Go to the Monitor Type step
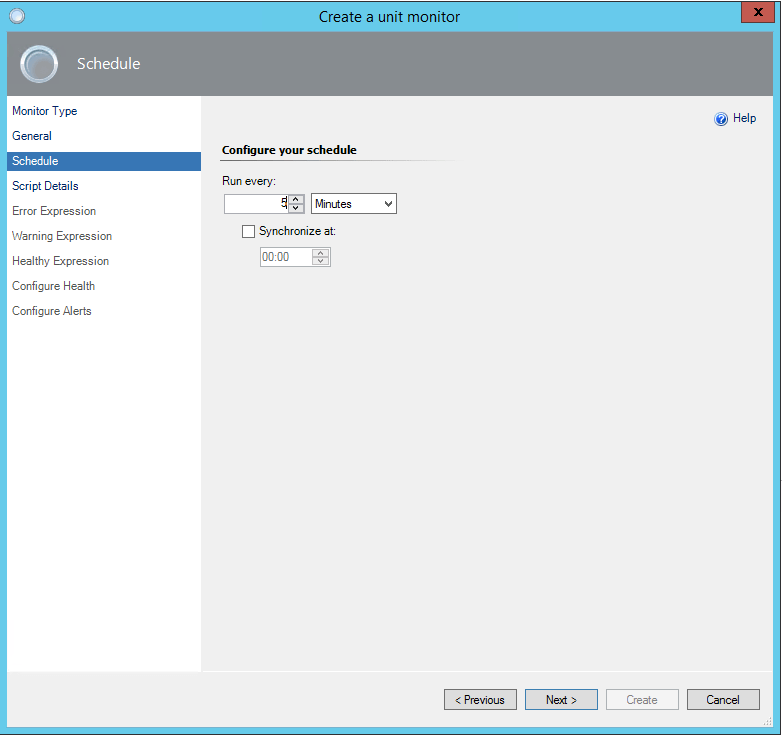The width and height of the screenshot is (782, 735). (x=45, y=111)
